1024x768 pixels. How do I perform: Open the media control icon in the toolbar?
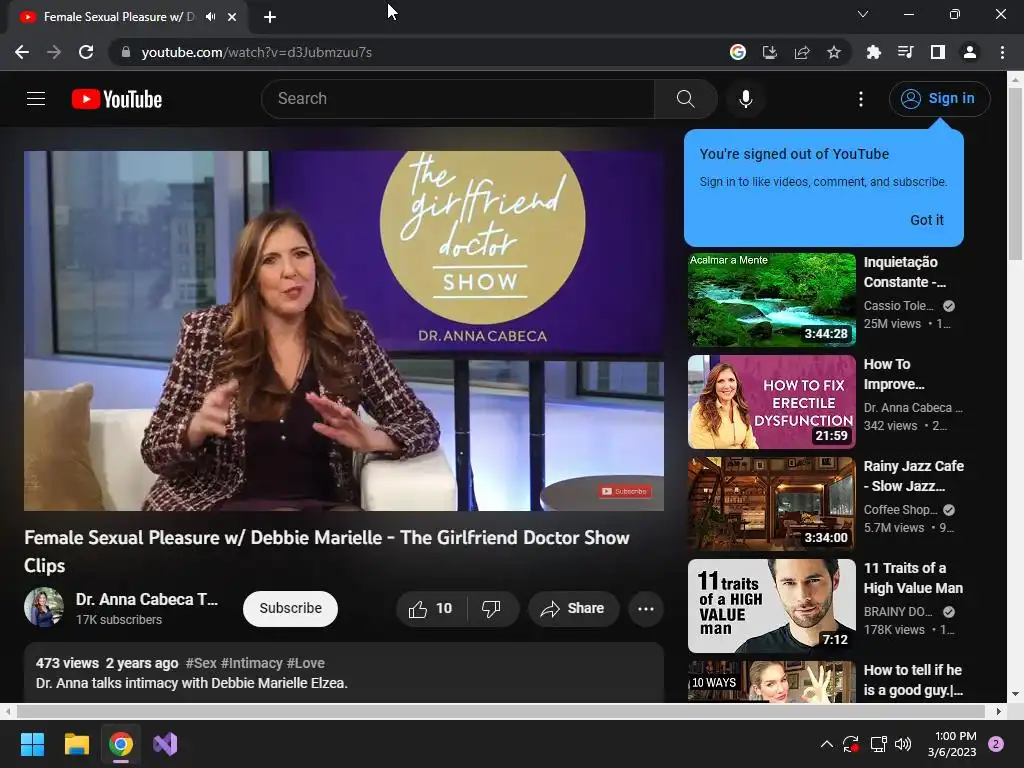(905, 52)
